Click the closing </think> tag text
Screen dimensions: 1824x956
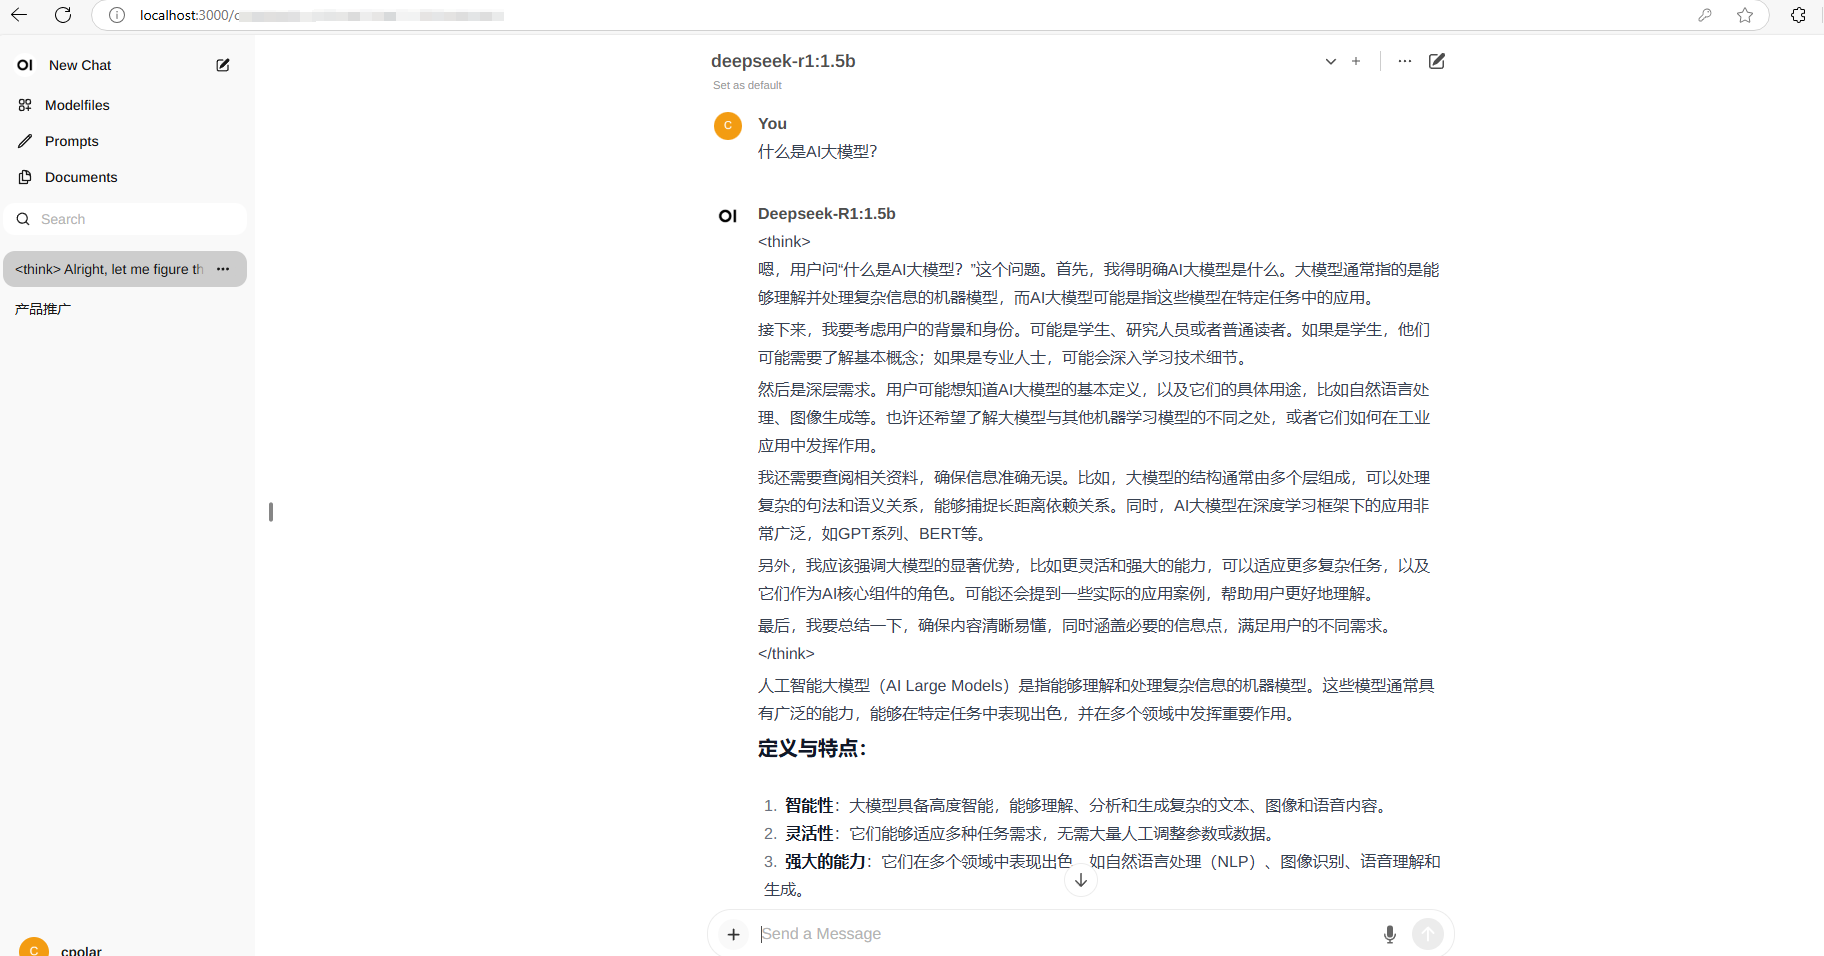786,654
